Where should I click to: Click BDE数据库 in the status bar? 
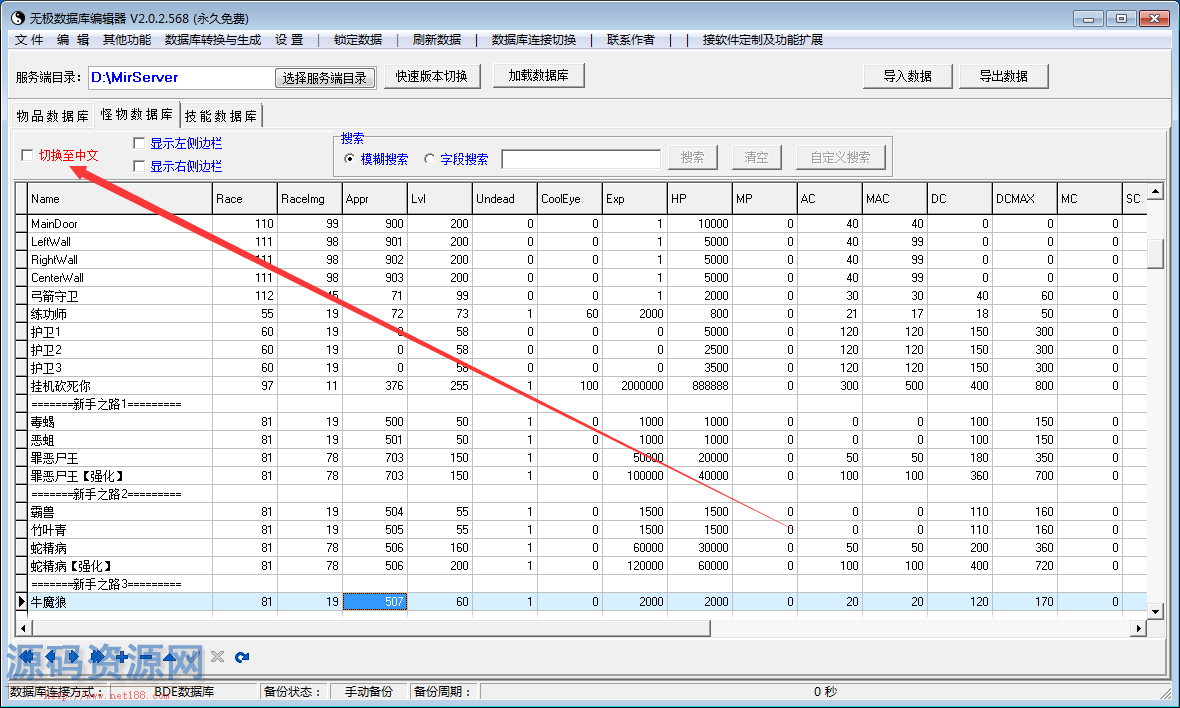point(184,691)
